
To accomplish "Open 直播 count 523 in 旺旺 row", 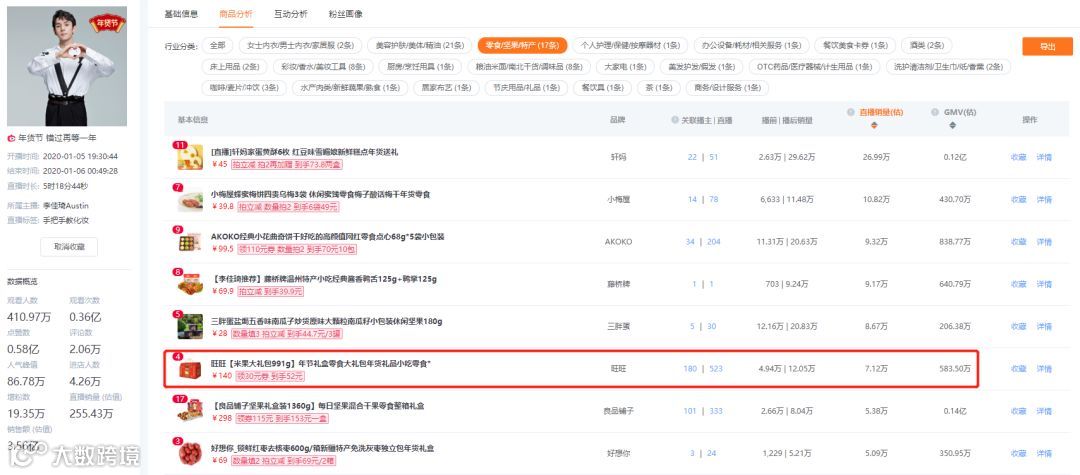I will coord(716,369).
